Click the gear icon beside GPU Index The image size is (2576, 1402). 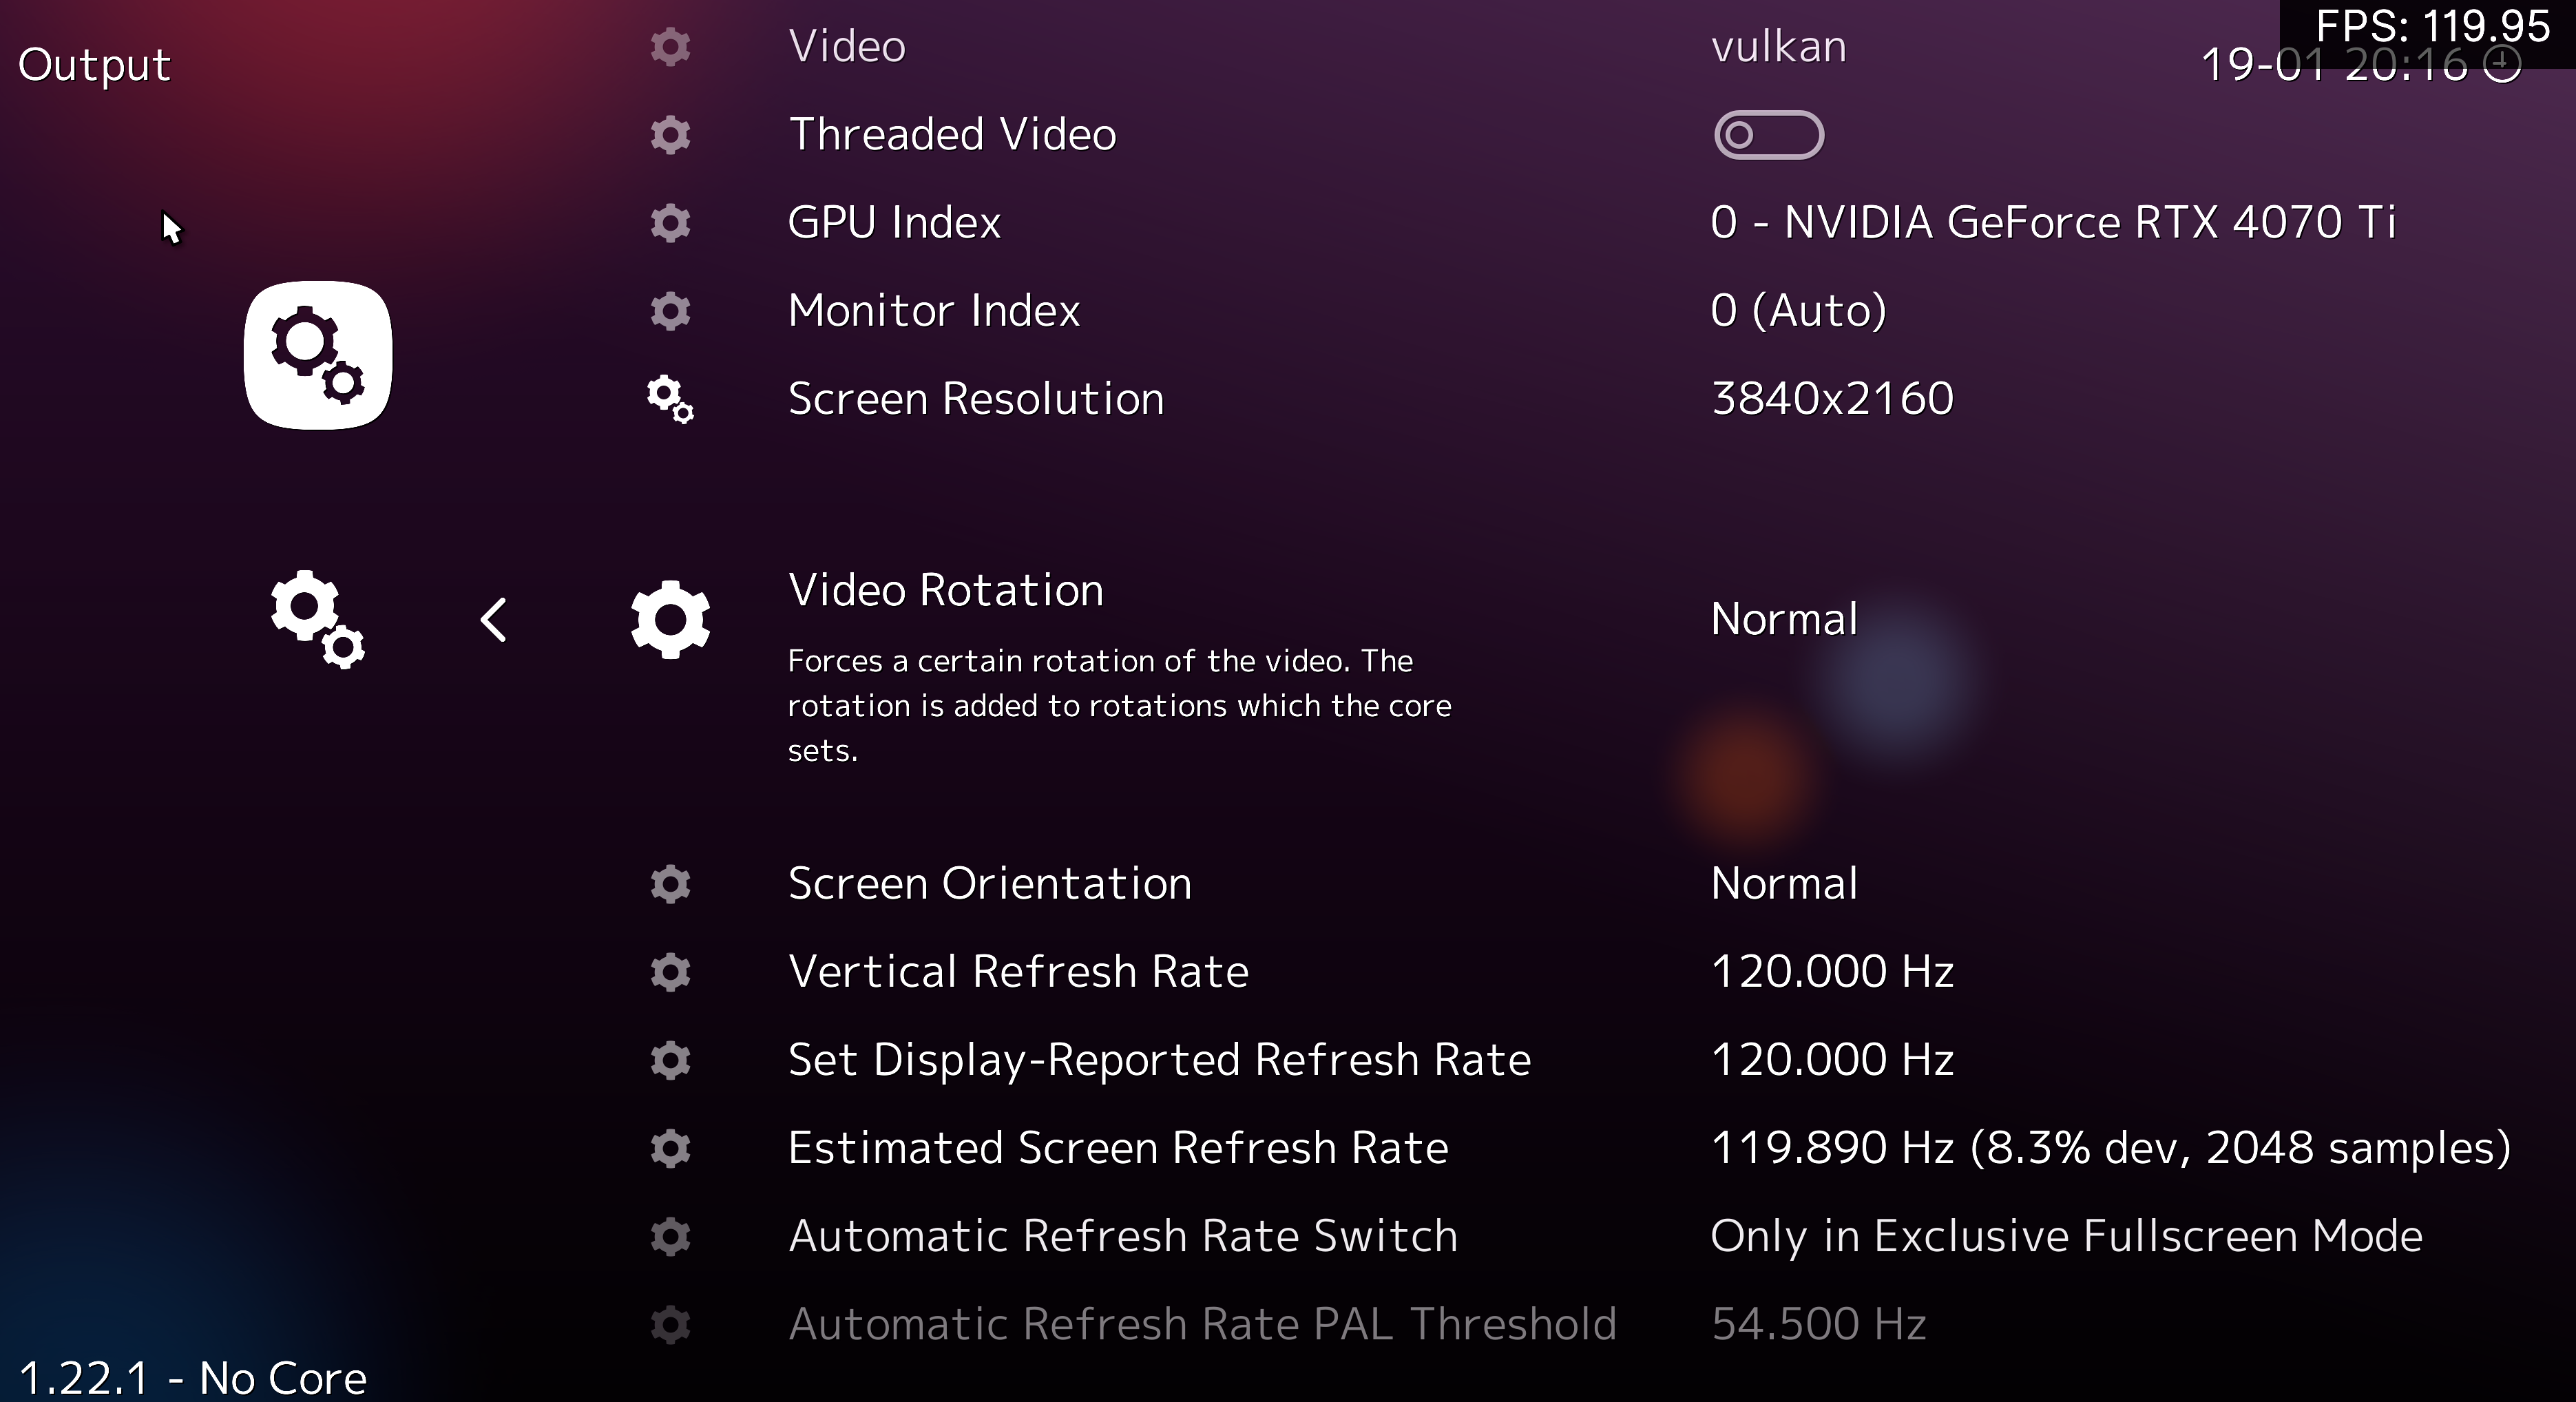(670, 223)
